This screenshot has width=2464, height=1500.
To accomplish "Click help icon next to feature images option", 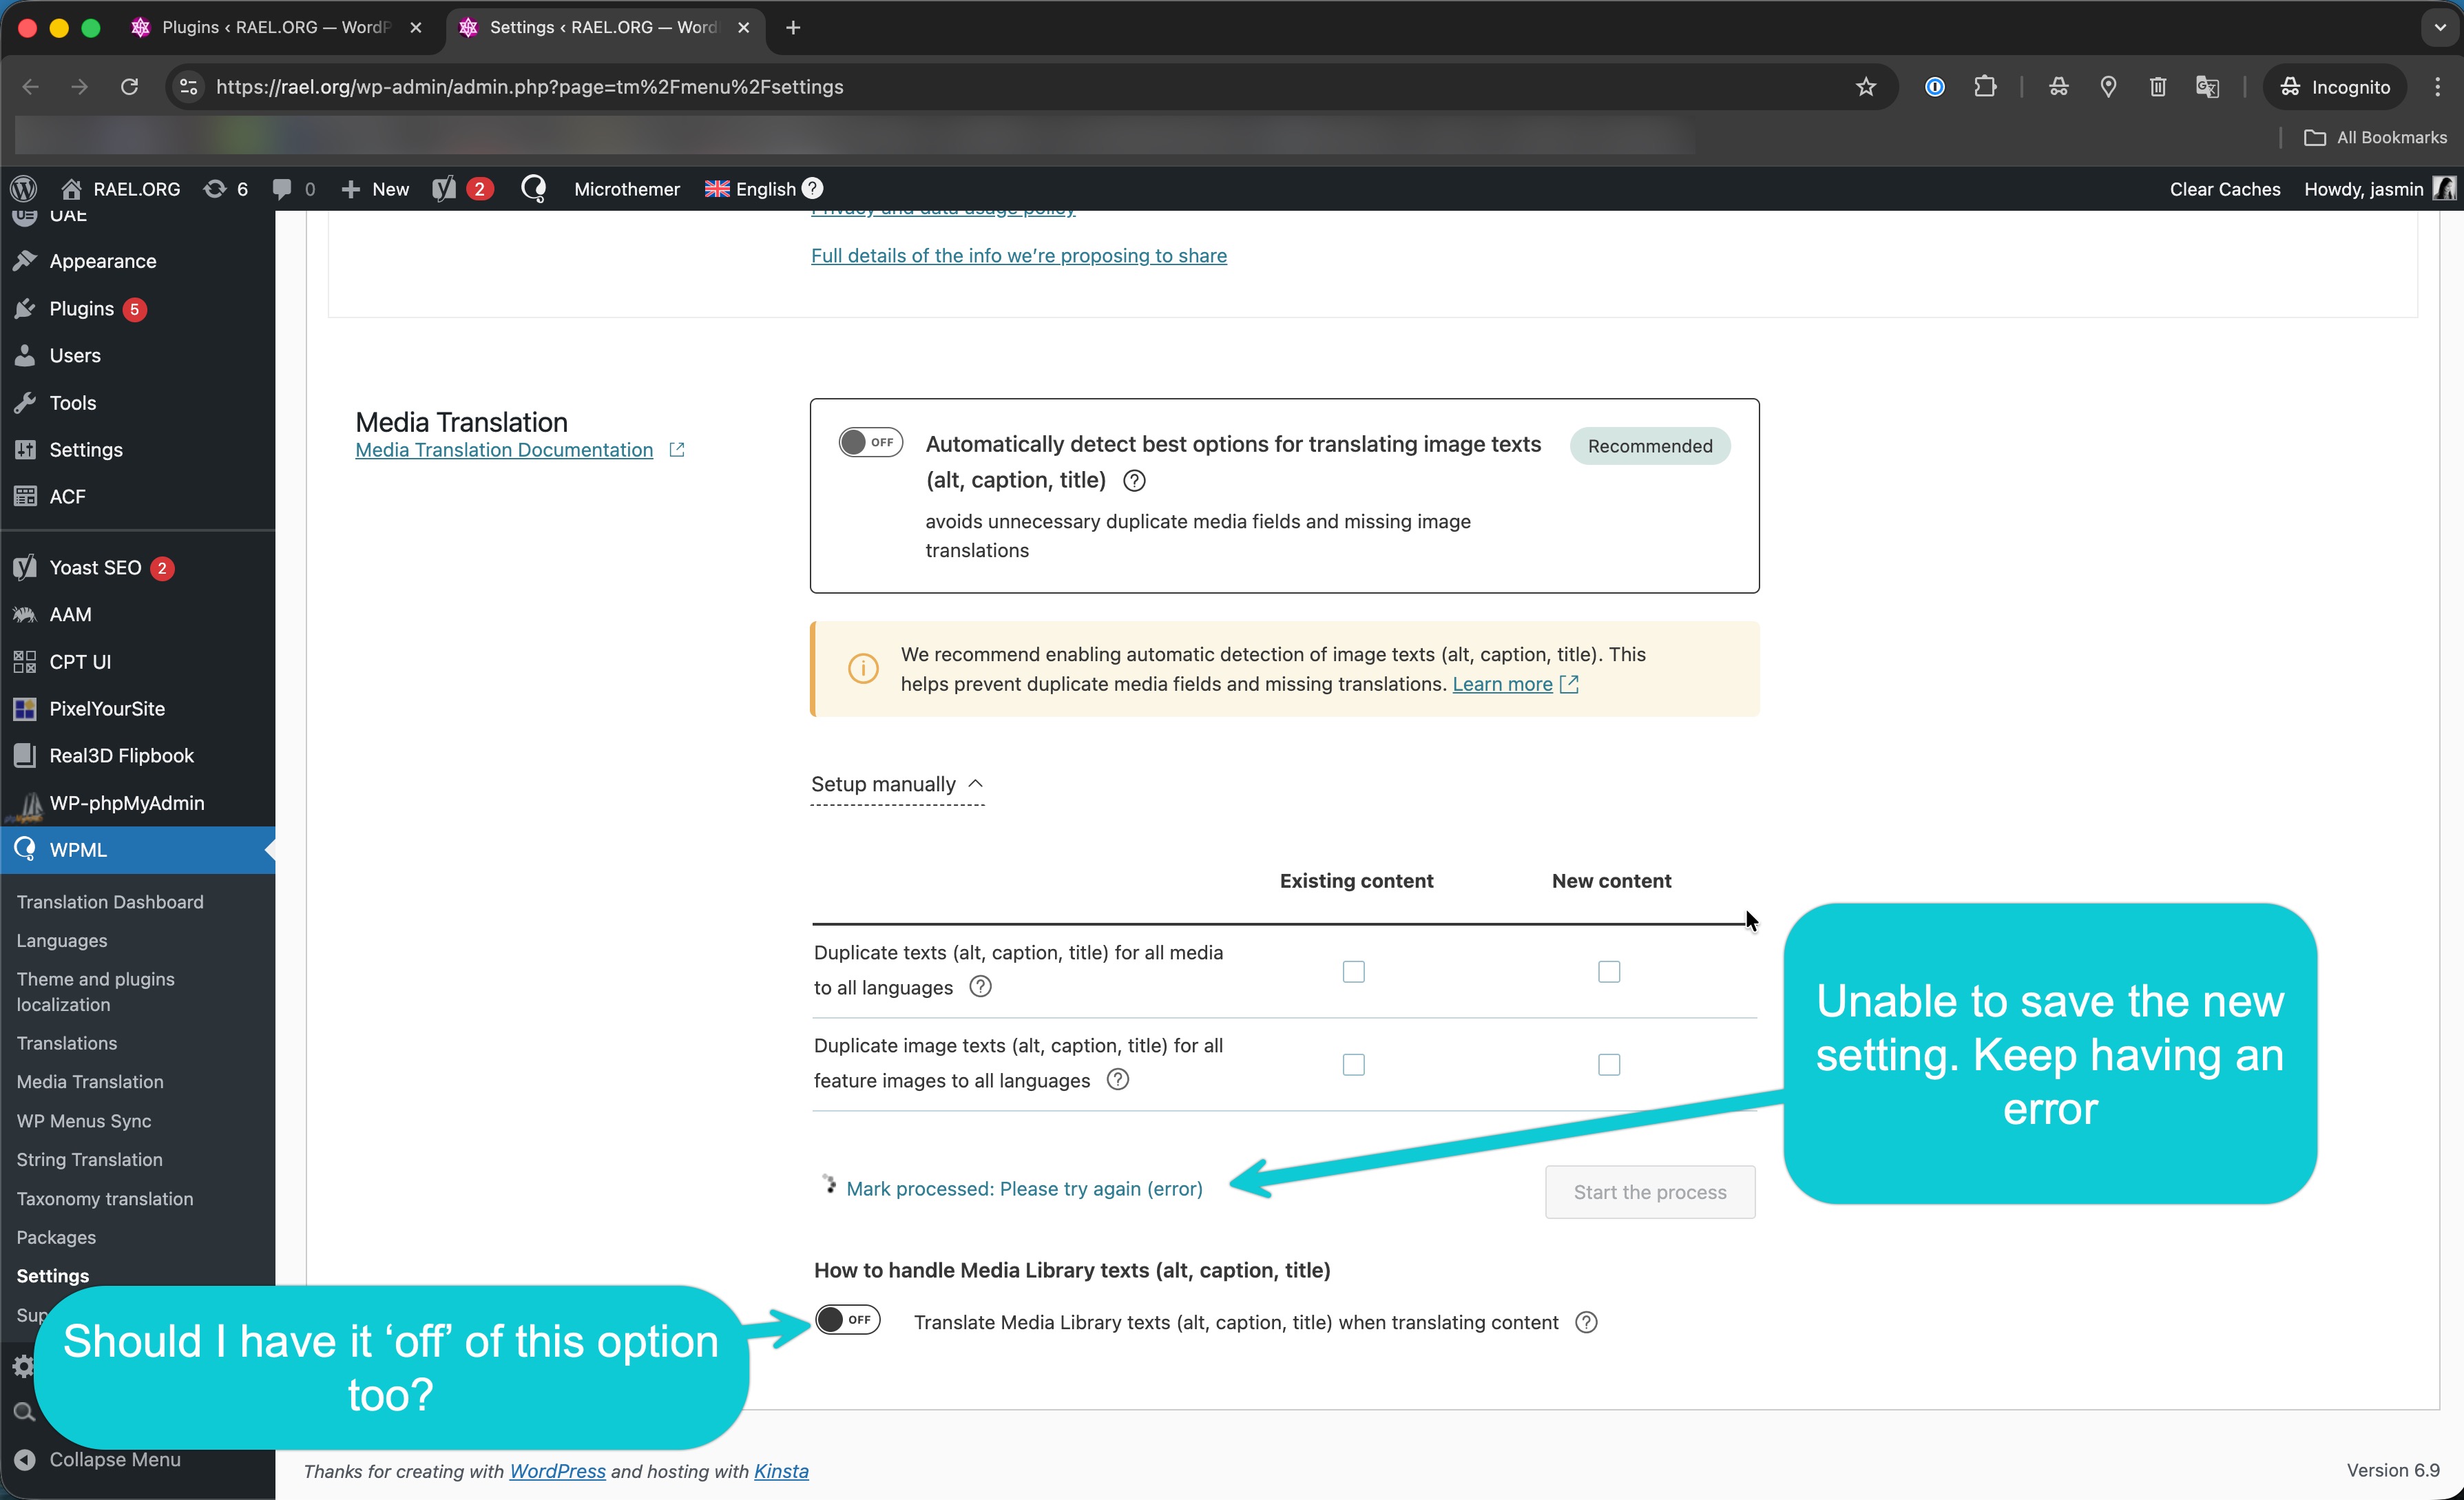I will 1118,1080.
